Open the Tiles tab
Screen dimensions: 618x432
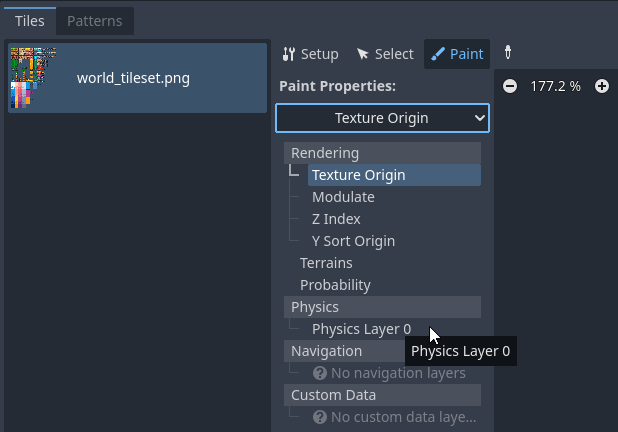coord(29,21)
